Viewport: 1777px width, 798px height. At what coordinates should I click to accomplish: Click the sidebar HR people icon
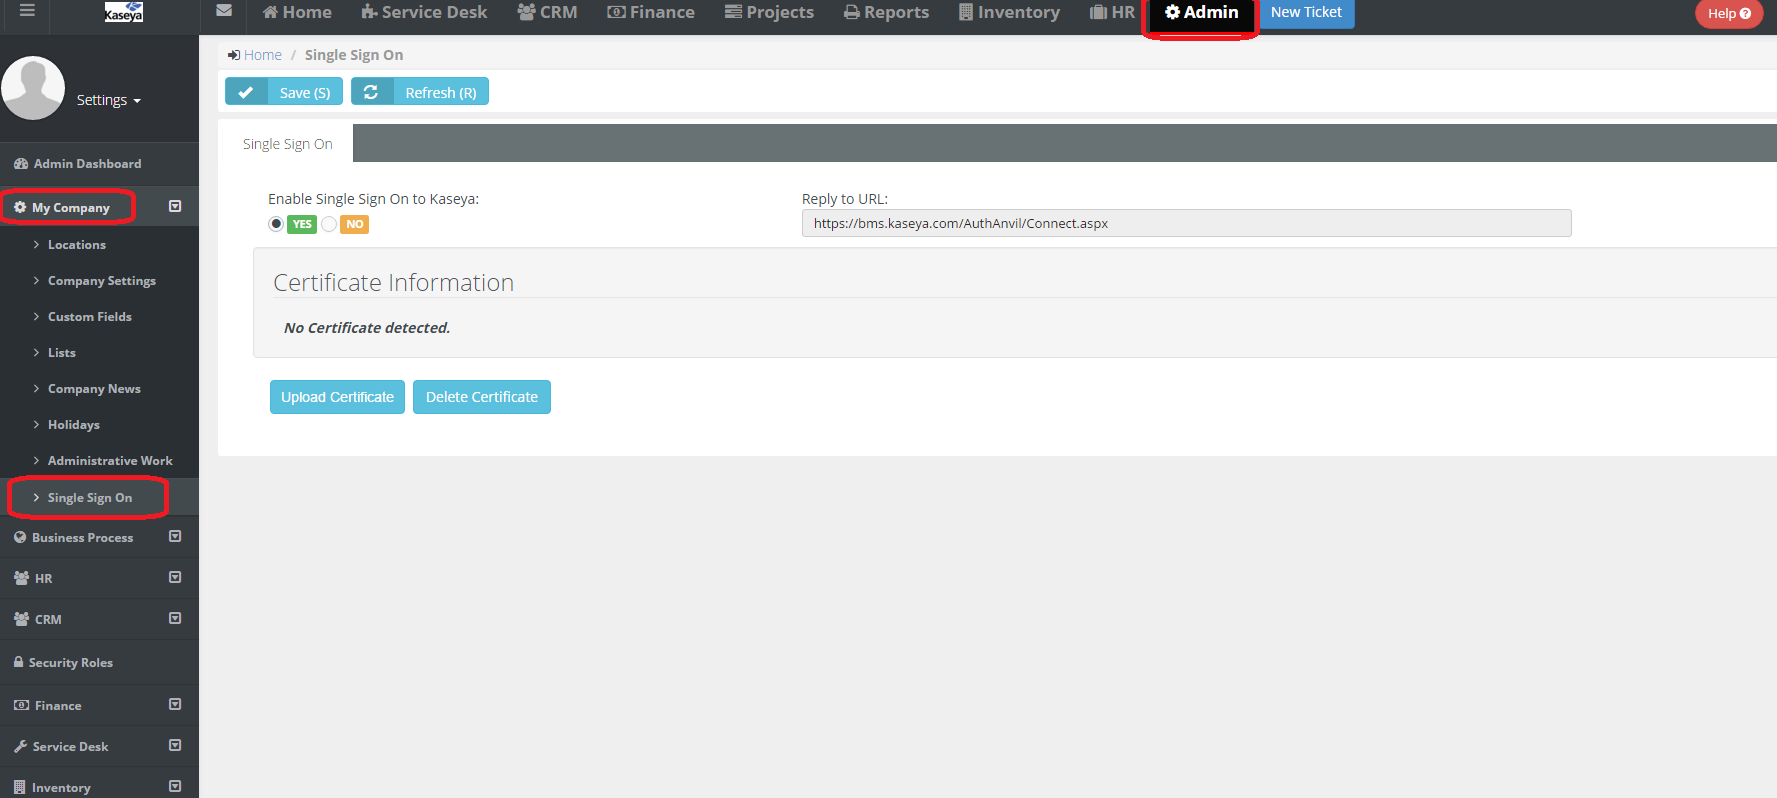pyautogui.click(x=21, y=578)
